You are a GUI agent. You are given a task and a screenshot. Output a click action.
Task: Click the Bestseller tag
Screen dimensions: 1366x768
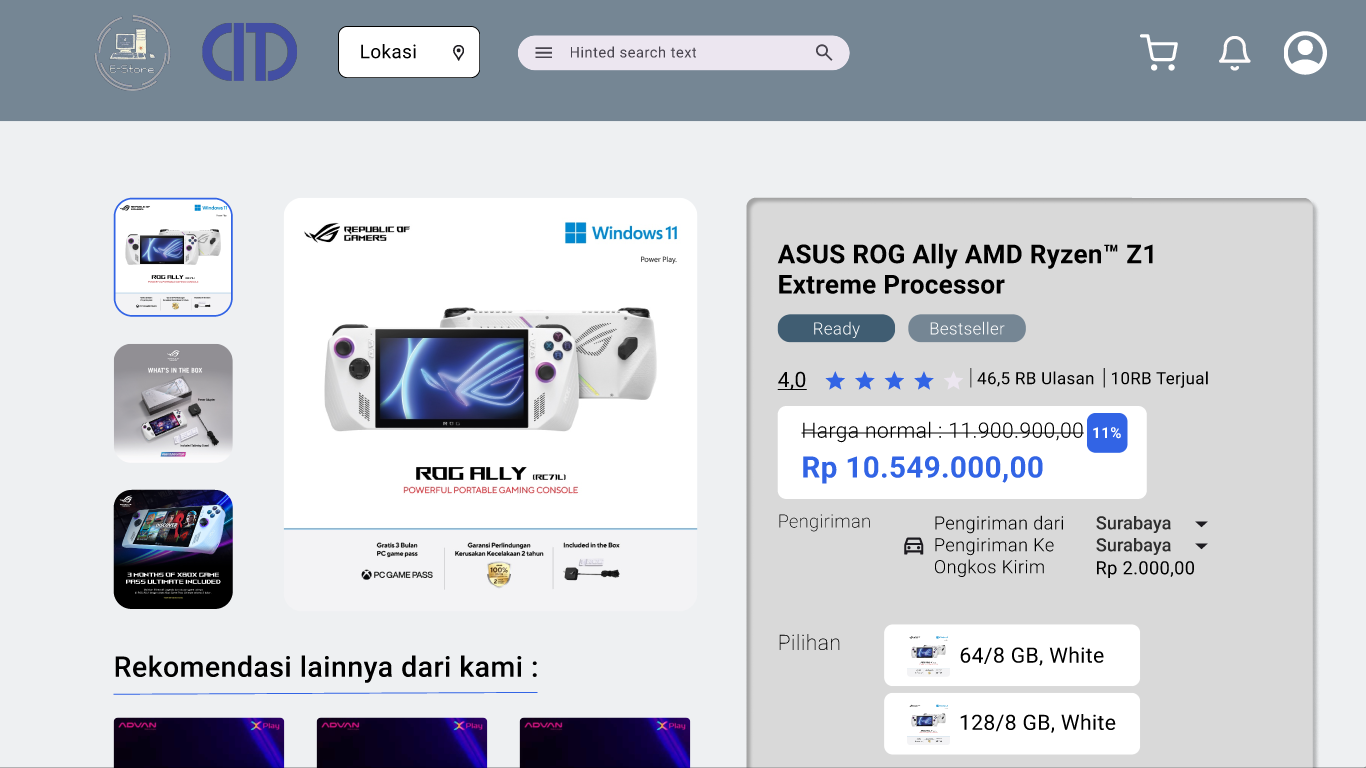pyautogui.click(x=967, y=328)
